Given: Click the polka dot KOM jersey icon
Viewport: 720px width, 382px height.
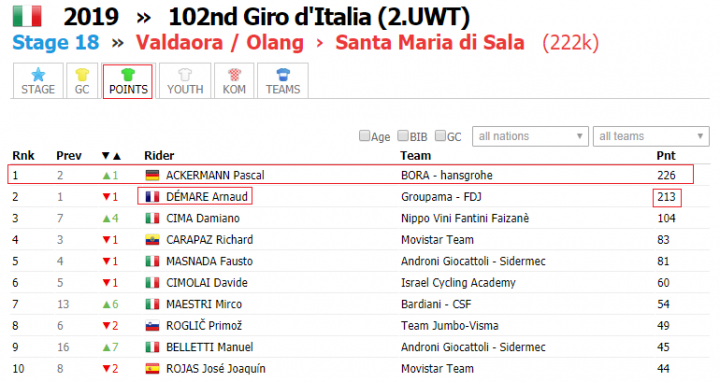Looking at the screenshot, I should point(234,74).
